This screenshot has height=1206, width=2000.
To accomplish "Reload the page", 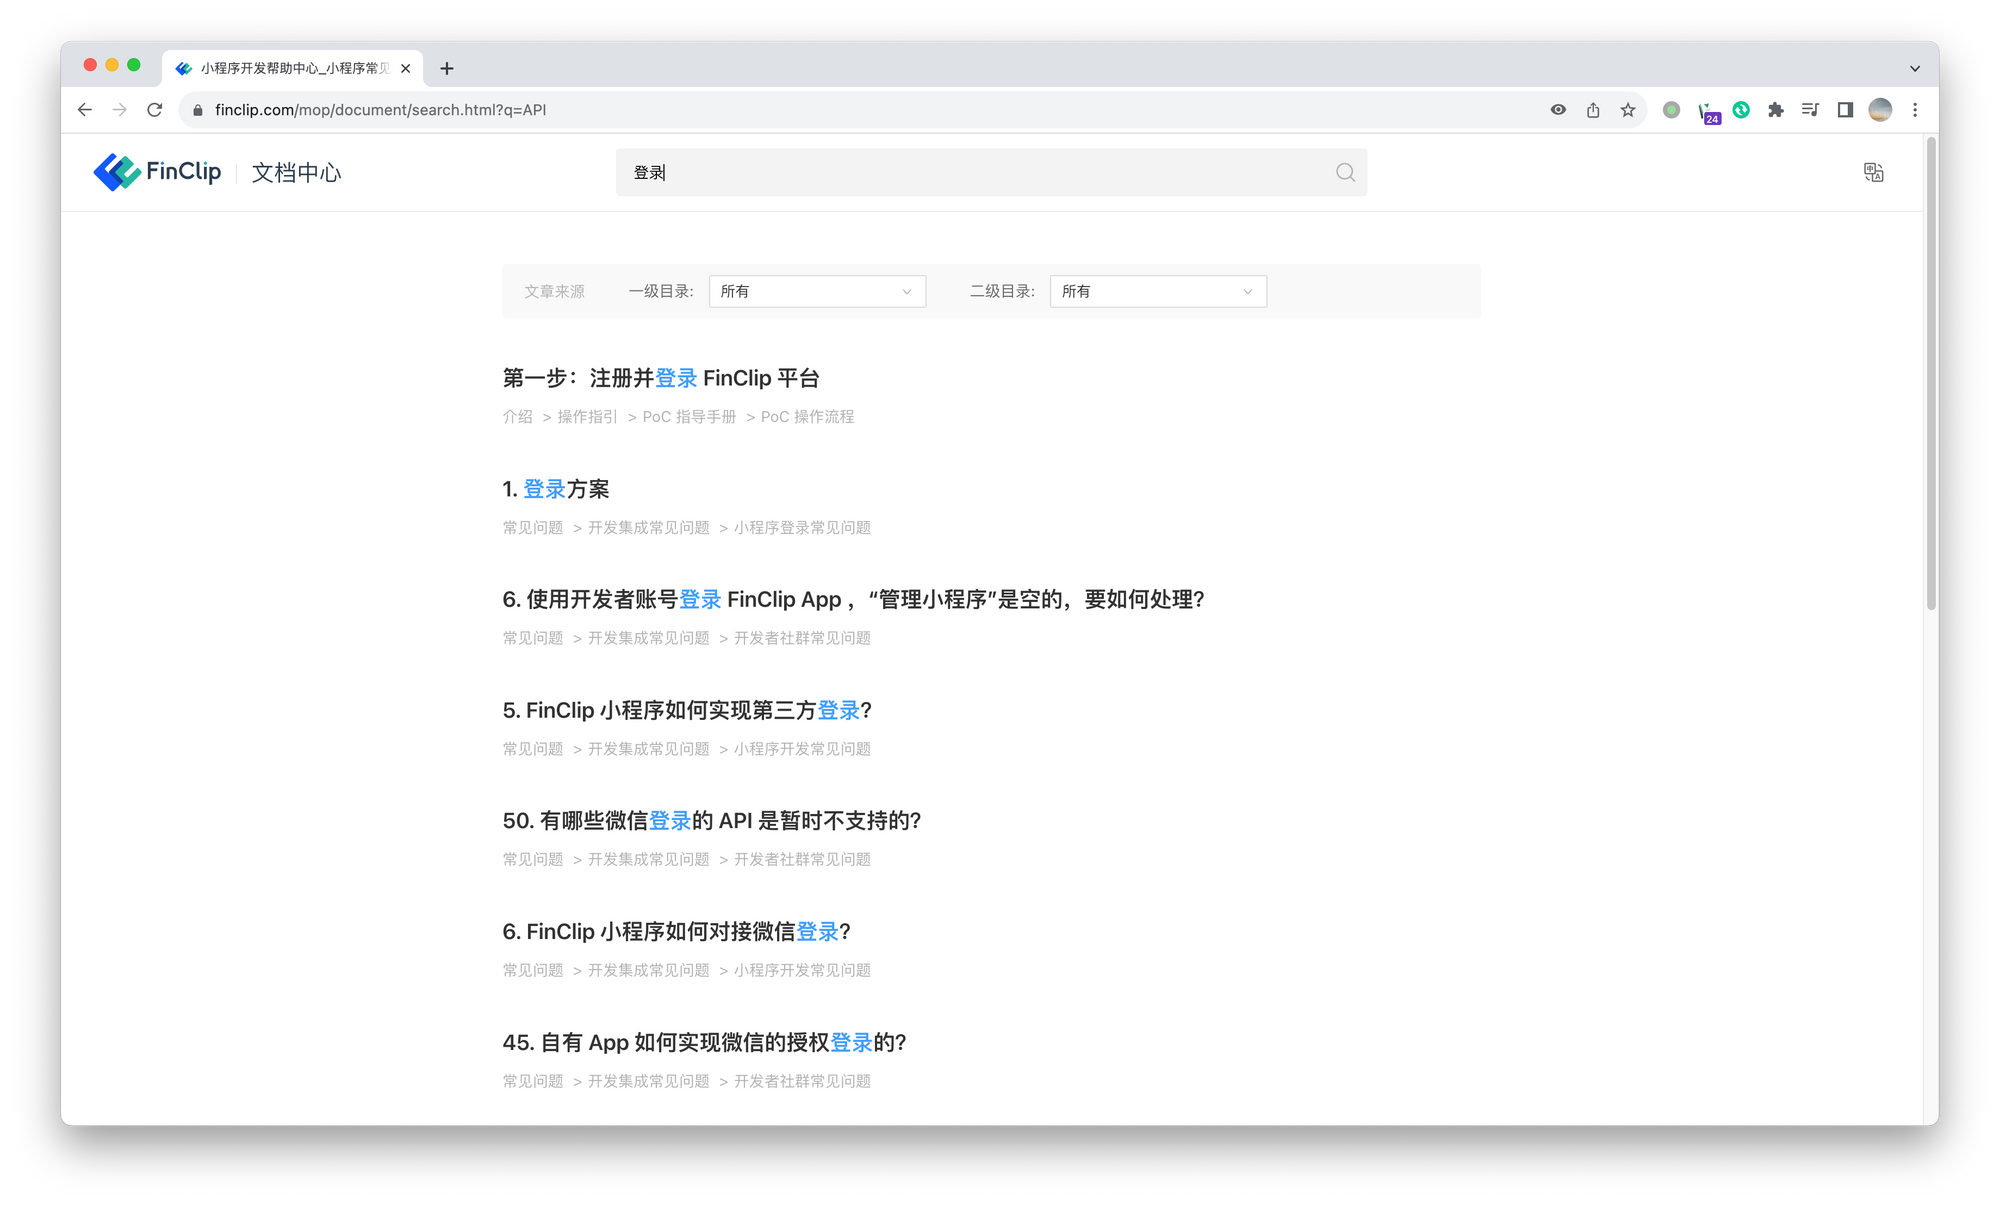I will (154, 110).
